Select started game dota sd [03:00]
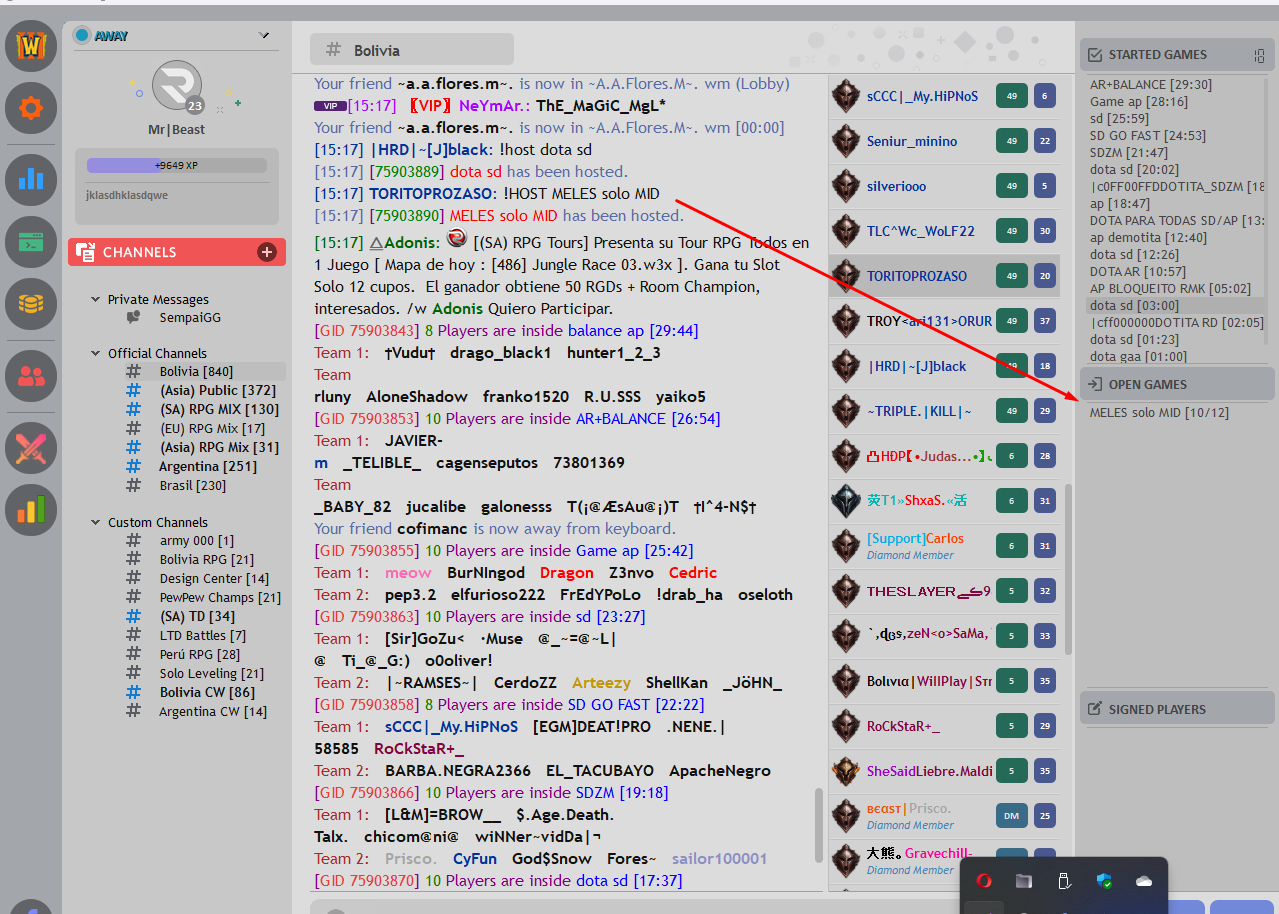Viewport: 1279px width, 914px height. click(1134, 306)
